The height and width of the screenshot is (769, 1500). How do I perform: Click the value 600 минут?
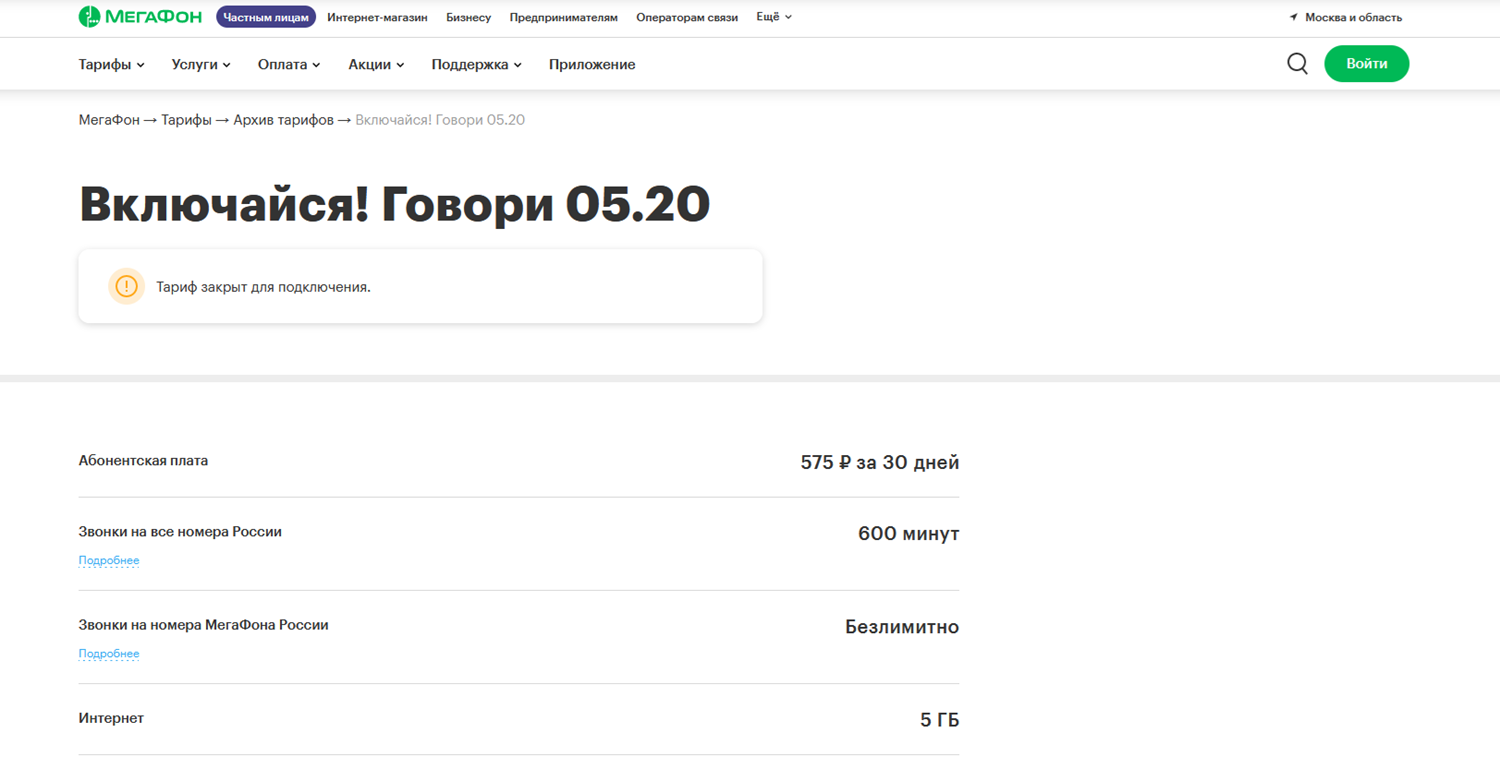point(908,534)
